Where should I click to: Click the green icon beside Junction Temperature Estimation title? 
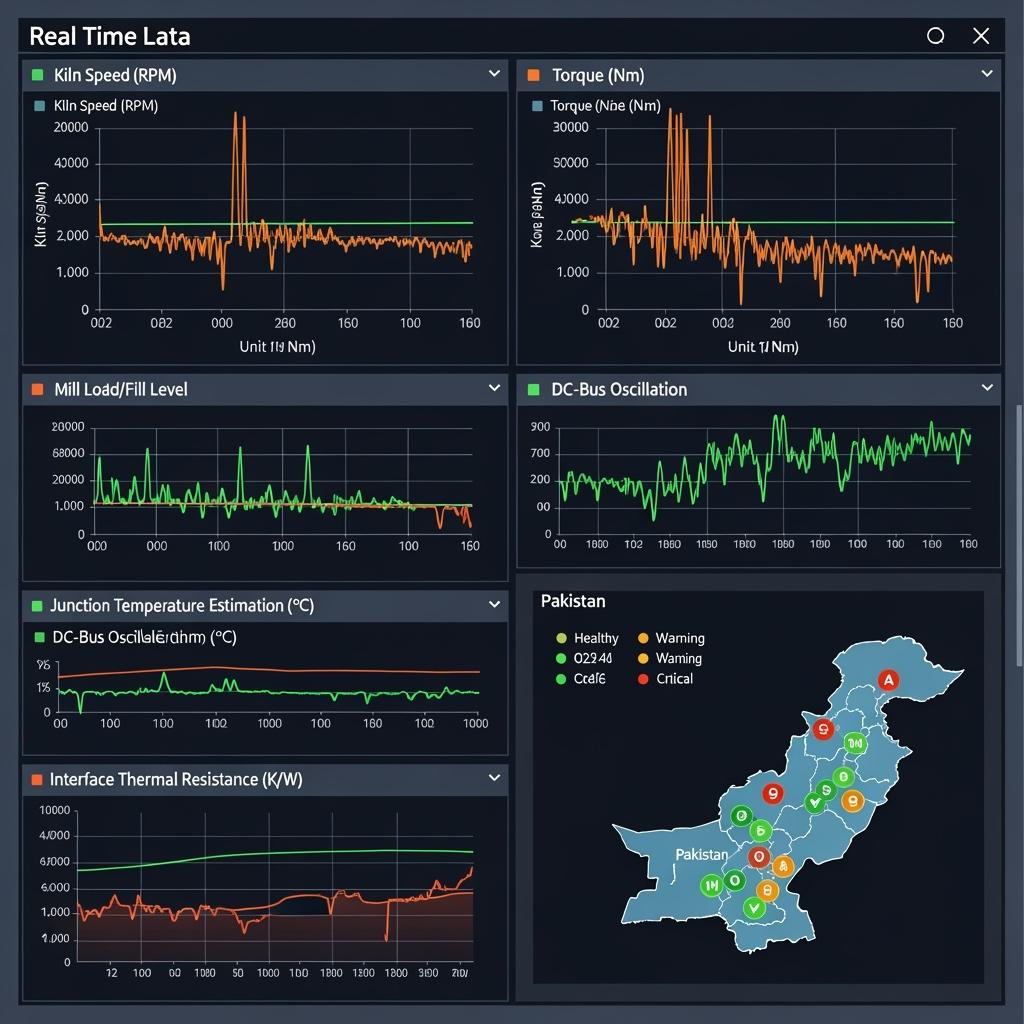coord(38,605)
